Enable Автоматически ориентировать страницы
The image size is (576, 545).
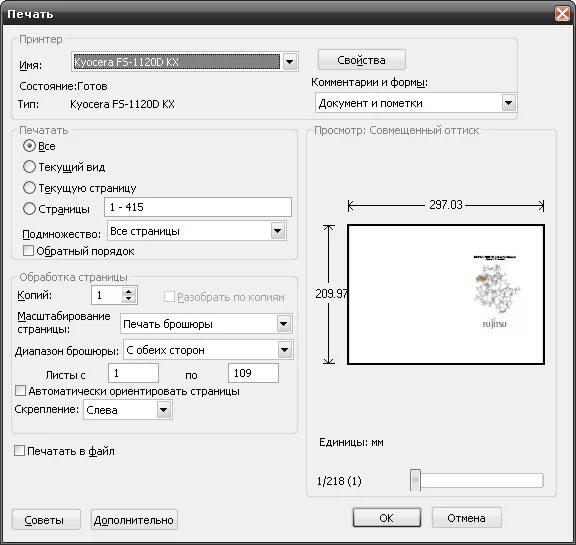[x=21, y=391]
